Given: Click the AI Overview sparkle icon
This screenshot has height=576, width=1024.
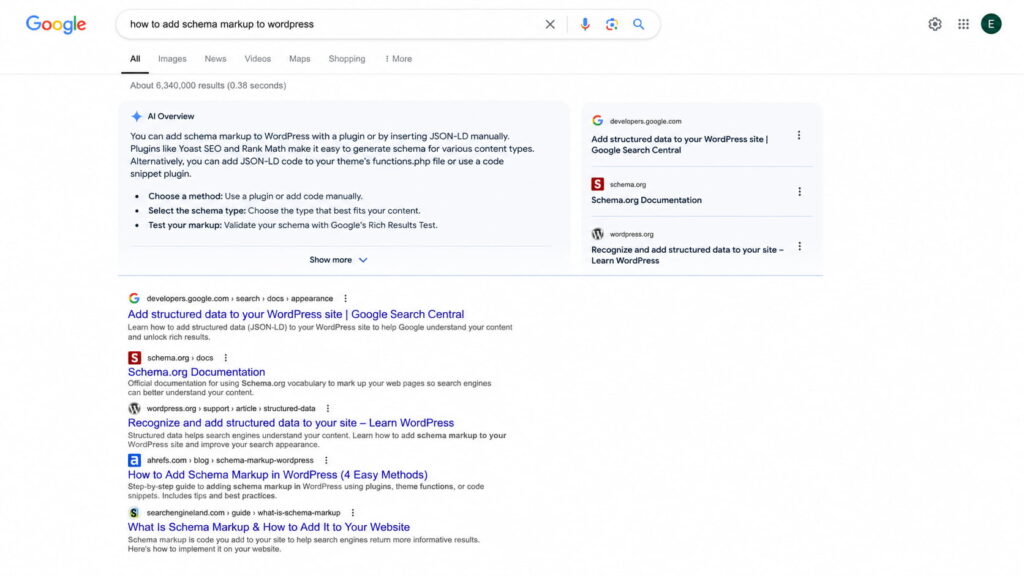Looking at the screenshot, I should [136, 116].
